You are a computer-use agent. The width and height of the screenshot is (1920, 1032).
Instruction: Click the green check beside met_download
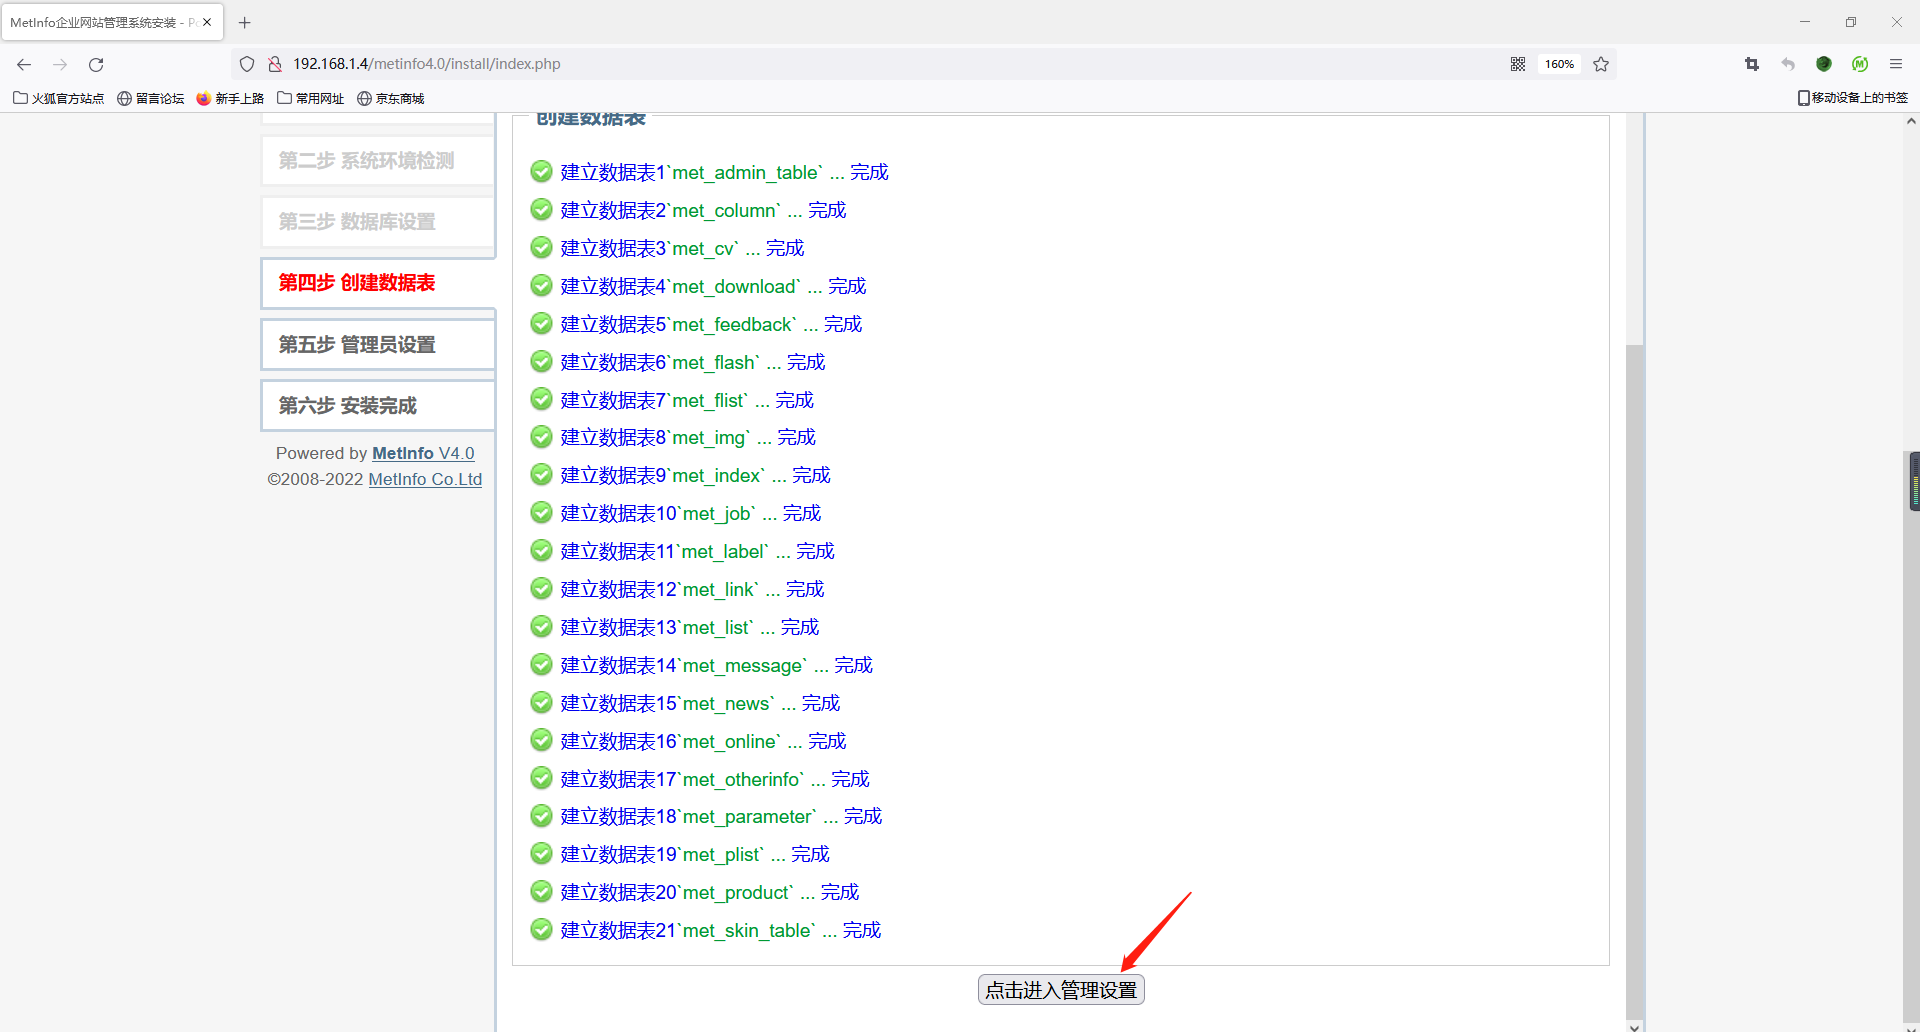click(x=541, y=286)
